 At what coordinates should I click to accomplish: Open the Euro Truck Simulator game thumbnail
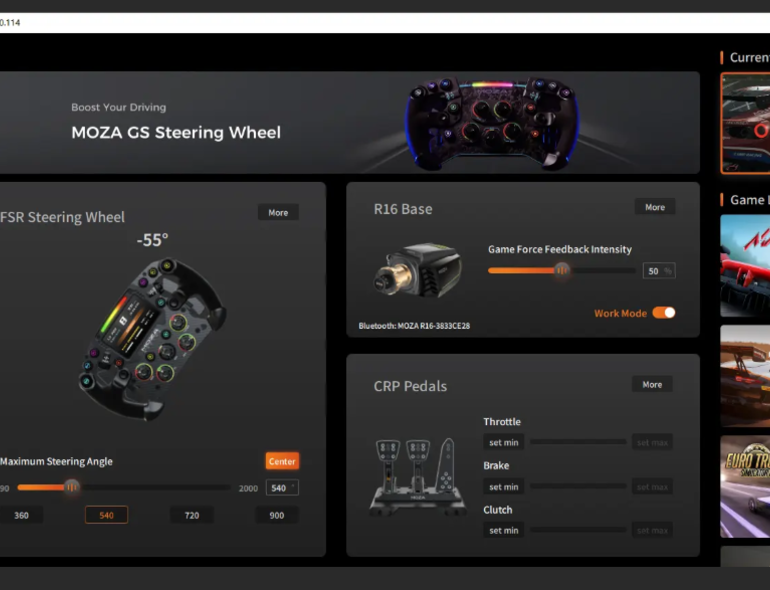(x=745, y=486)
